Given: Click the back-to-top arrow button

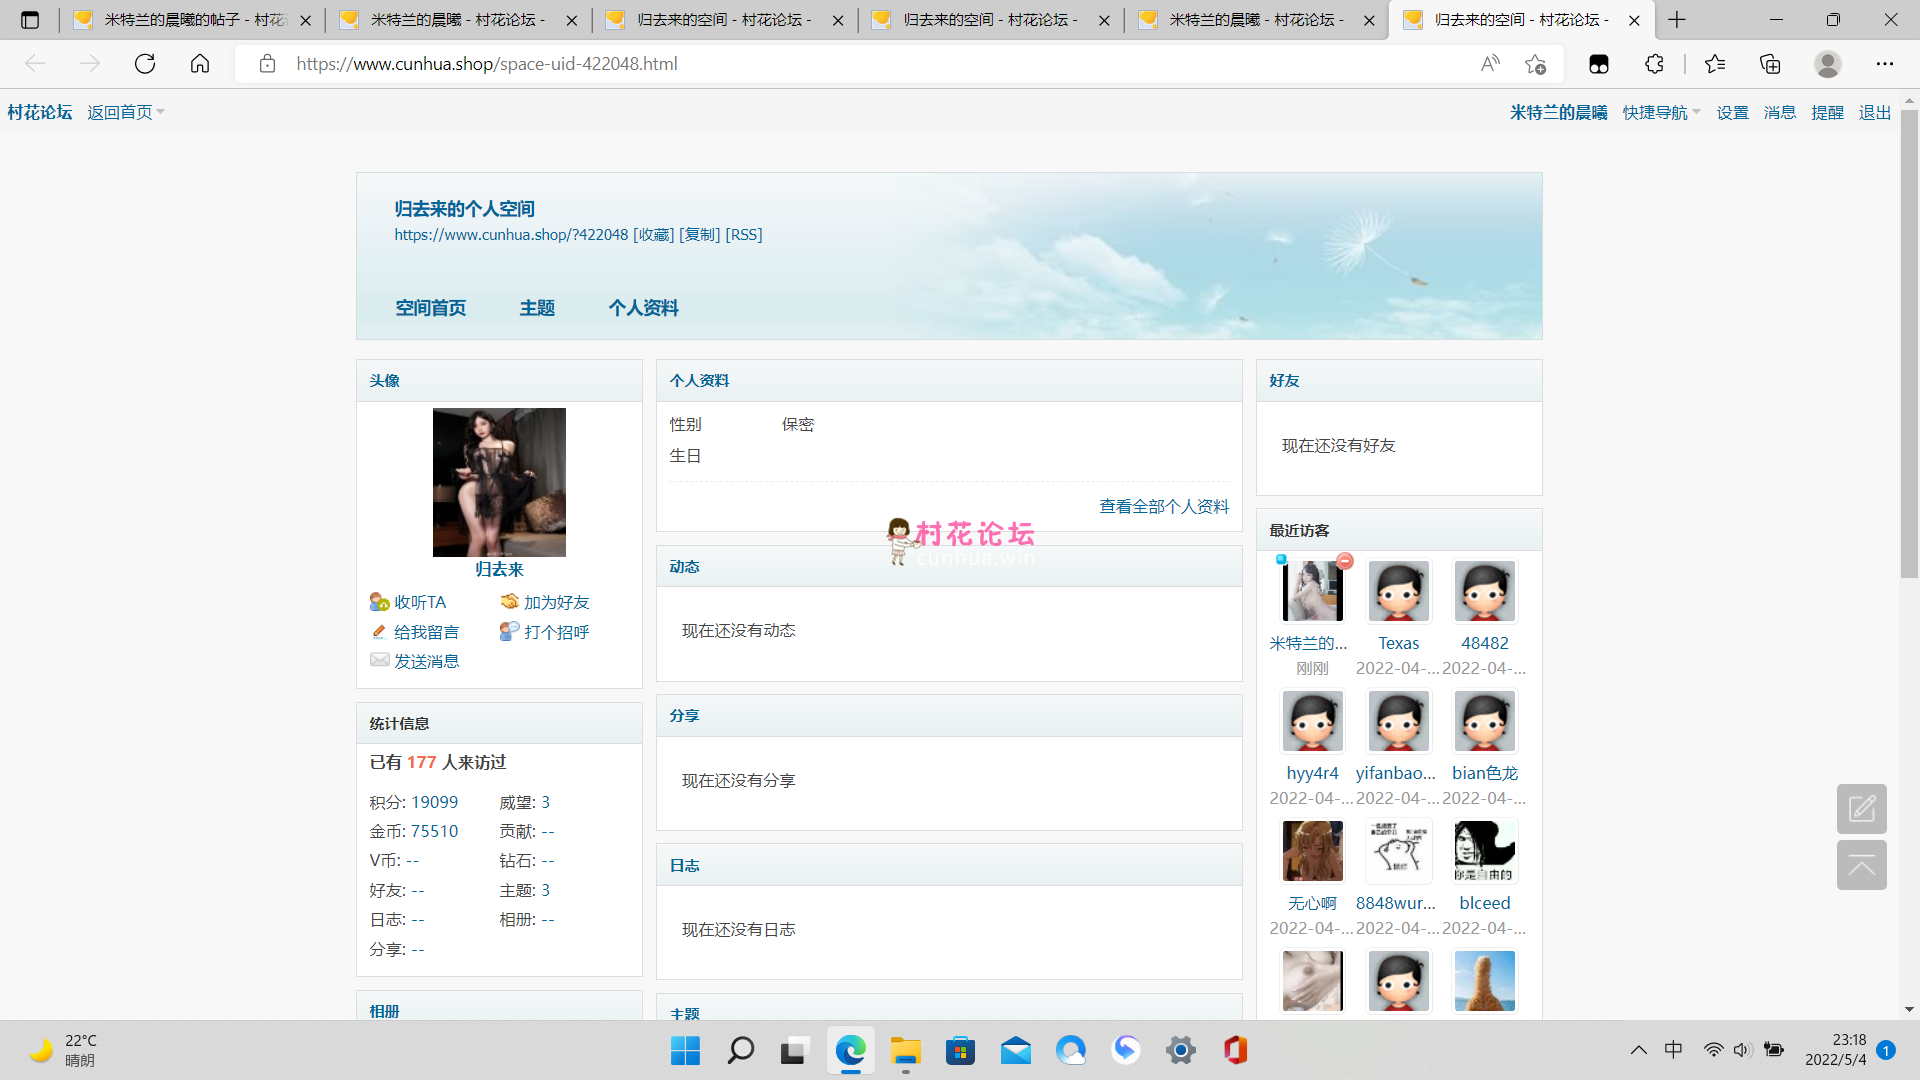Looking at the screenshot, I should [x=1862, y=865].
